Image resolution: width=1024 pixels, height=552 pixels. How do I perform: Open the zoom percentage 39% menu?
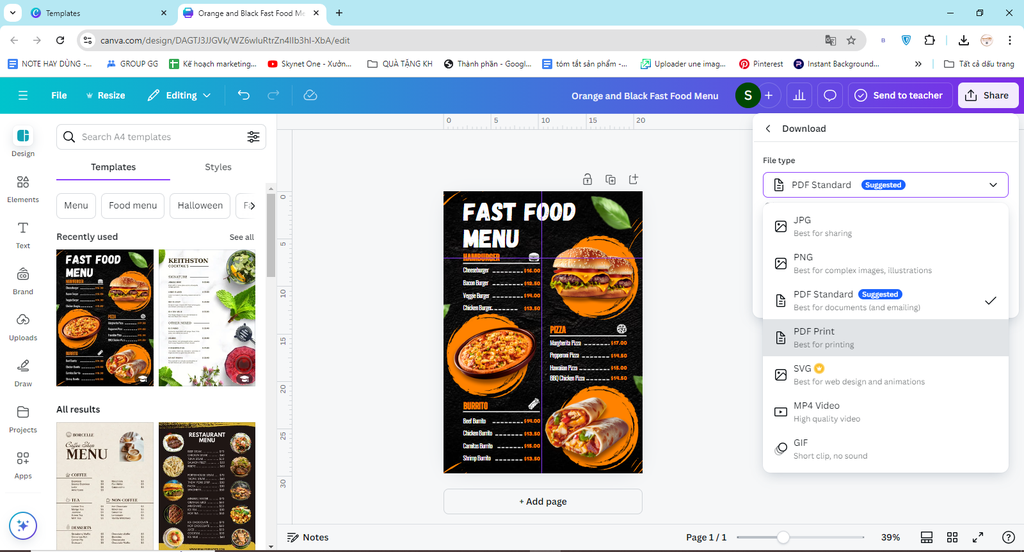pyautogui.click(x=890, y=537)
